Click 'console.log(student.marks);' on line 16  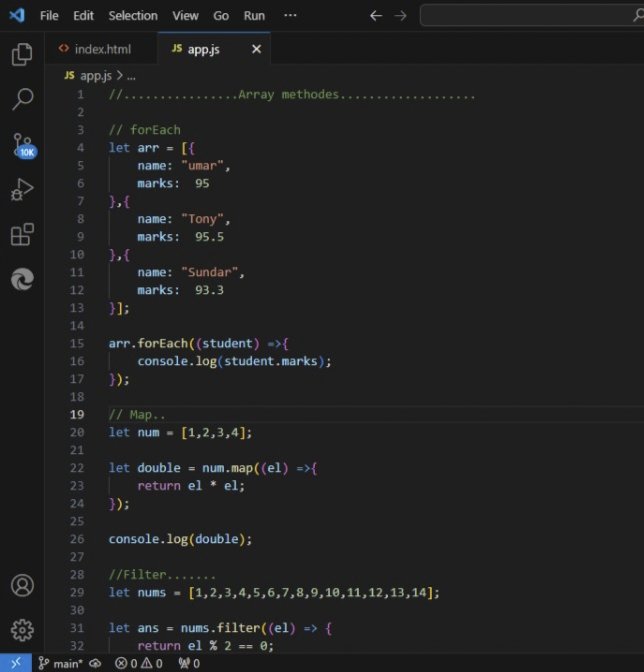(x=234, y=361)
